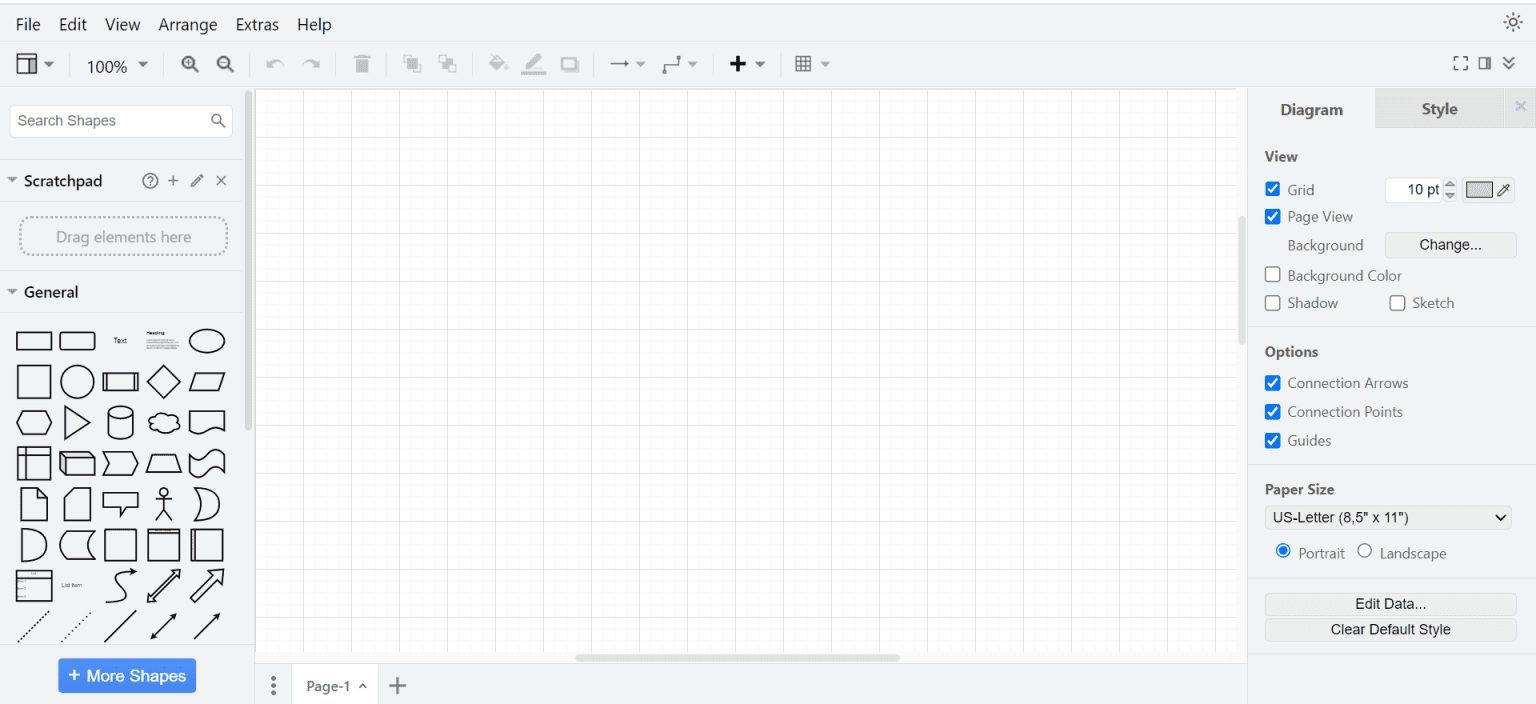Click the grid color swatch
Image resolution: width=1536 pixels, height=704 pixels.
tap(1481, 189)
